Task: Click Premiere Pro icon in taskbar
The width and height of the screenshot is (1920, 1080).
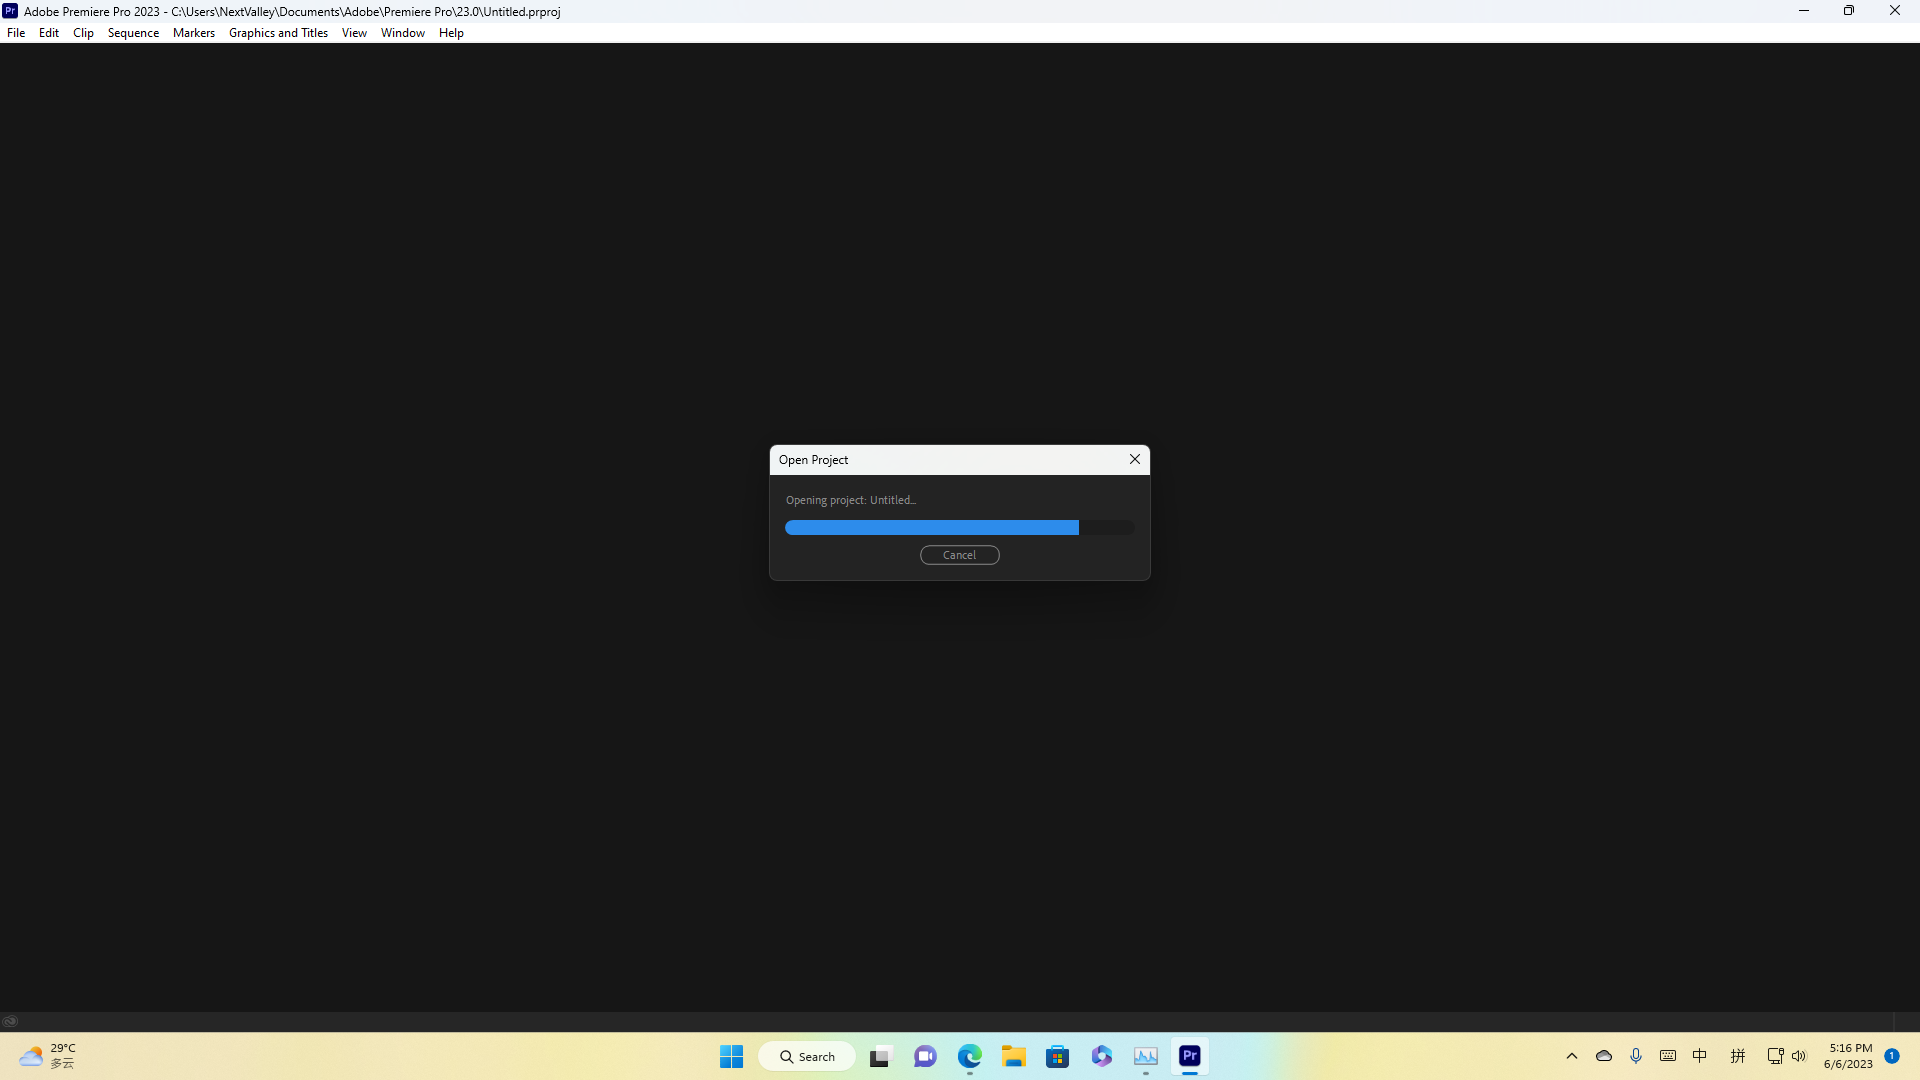Action: coord(1189,1056)
